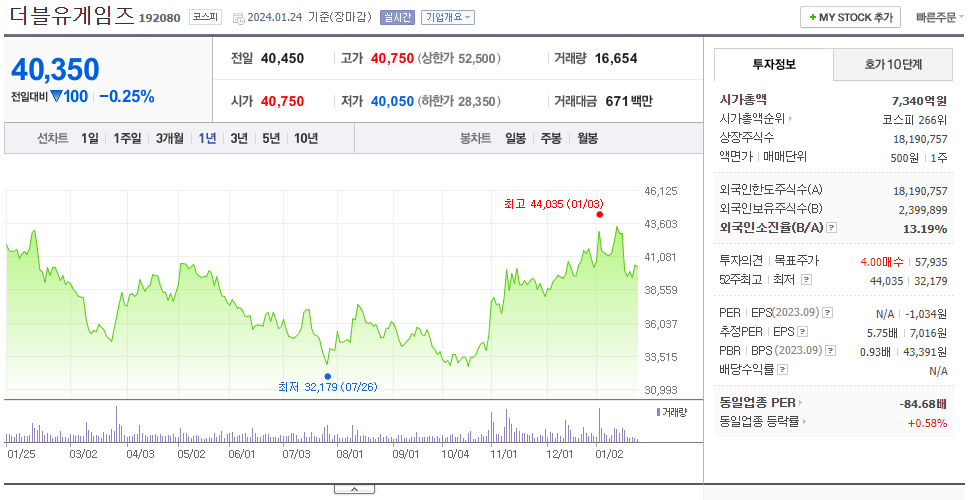The width and height of the screenshot is (968, 500).
Task: Open the 동일업종 등락률 link
Action: (759, 422)
